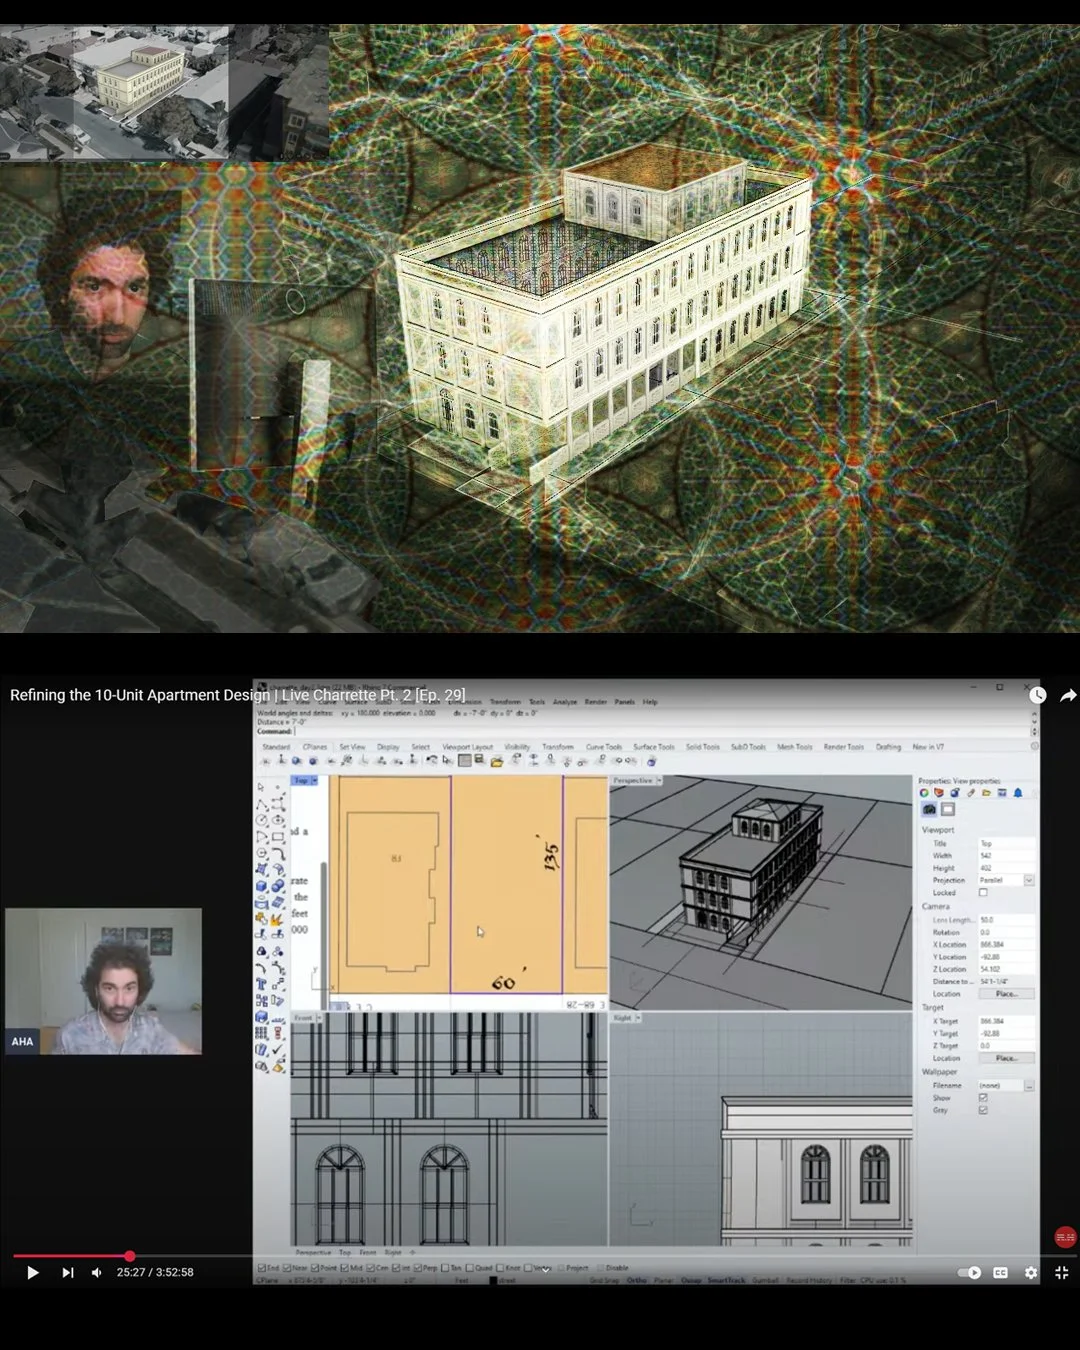Open the Analyze menu in Rhino

565,702
